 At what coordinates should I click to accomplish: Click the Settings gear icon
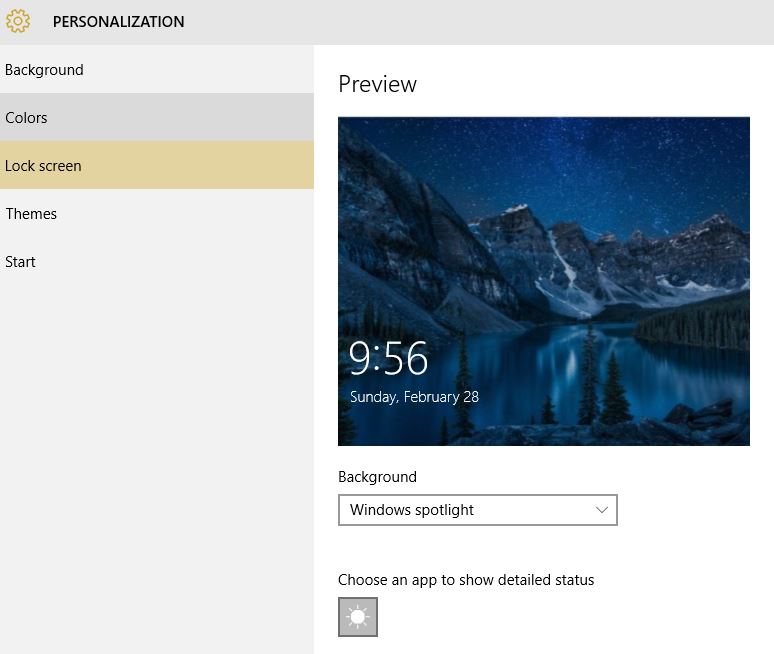[x=18, y=21]
